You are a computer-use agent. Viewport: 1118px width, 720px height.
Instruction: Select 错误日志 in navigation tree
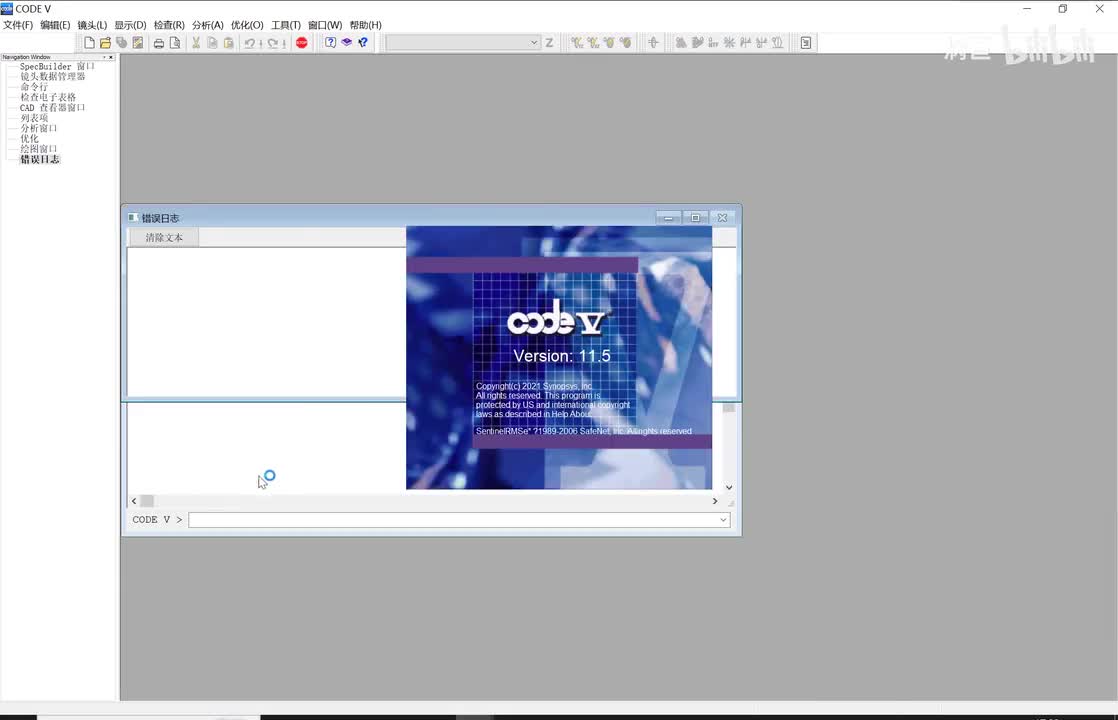tap(40, 159)
